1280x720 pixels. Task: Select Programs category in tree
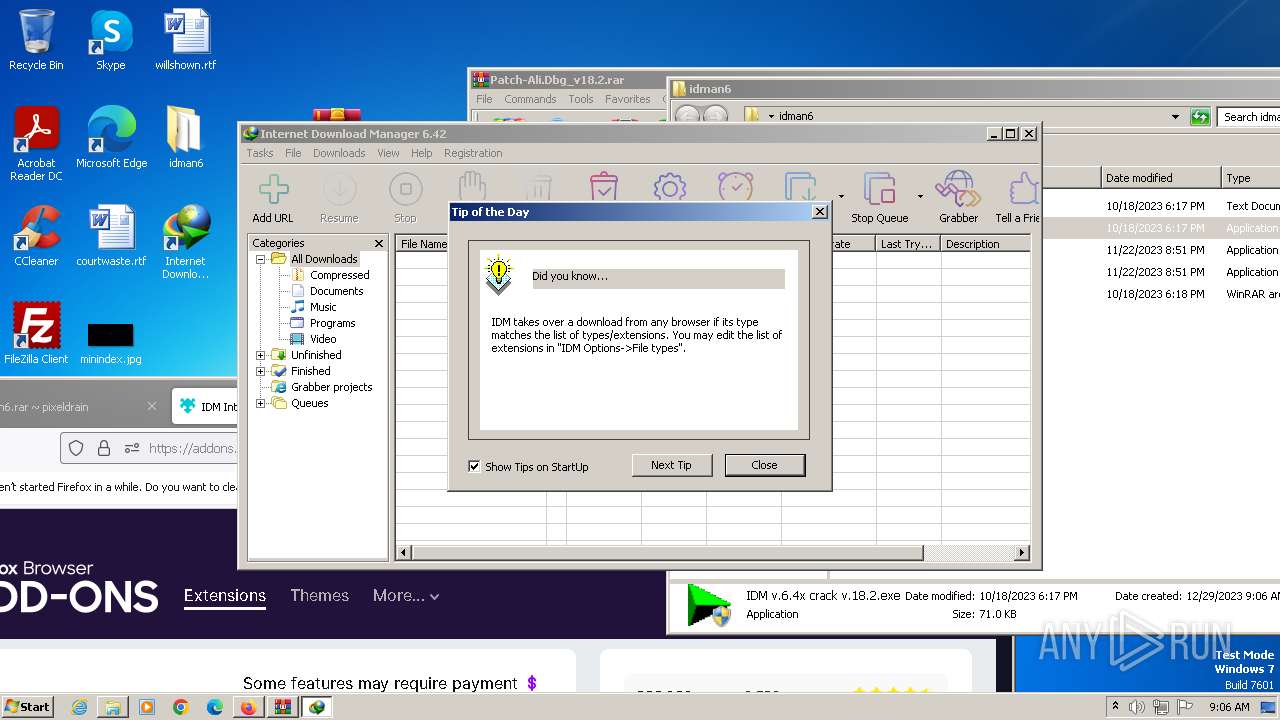(332, 323)
